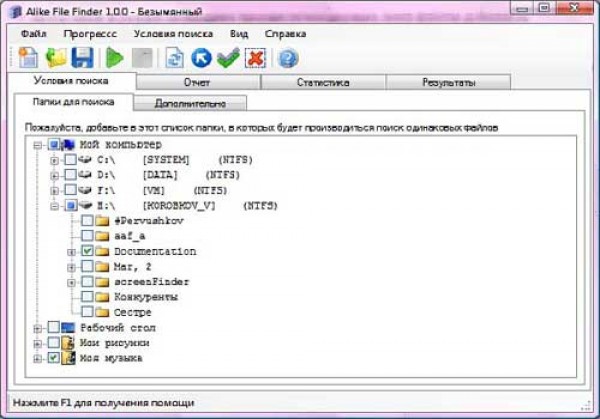Select the Мои рисунки tree row
Image resolution: width=600 pixels, height=419 pixels.
coord(114,343)
